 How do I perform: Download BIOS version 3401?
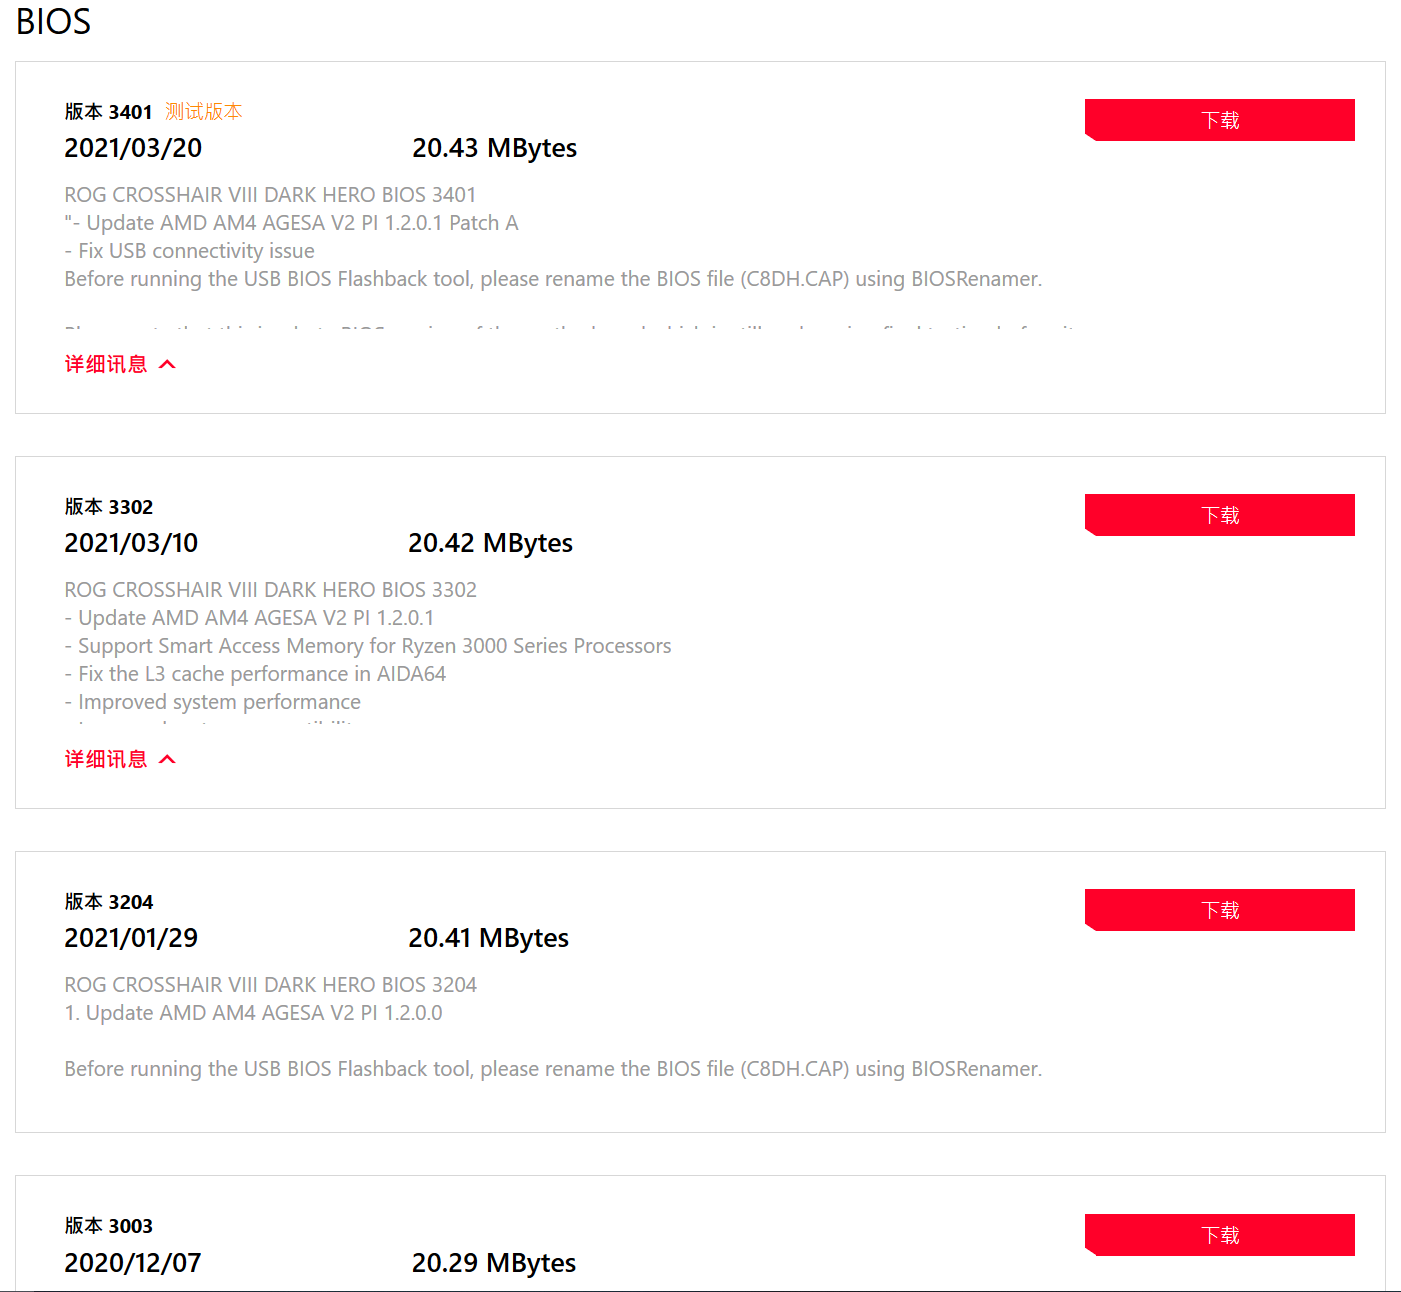click(x=1219, y=120)
